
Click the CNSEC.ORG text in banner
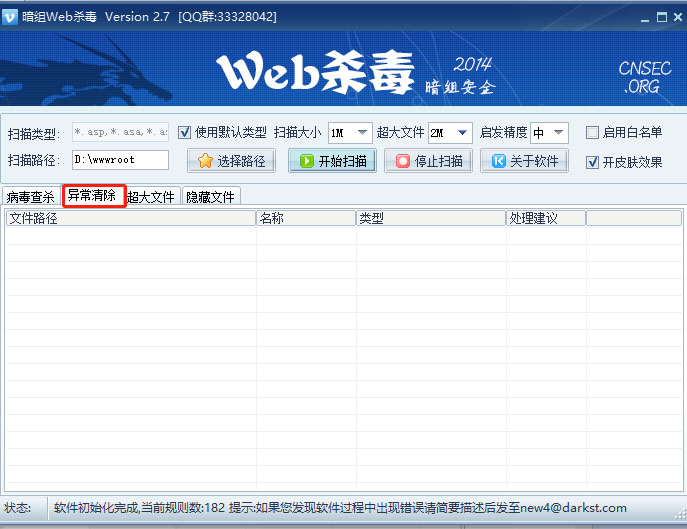(x=645, y=78)
